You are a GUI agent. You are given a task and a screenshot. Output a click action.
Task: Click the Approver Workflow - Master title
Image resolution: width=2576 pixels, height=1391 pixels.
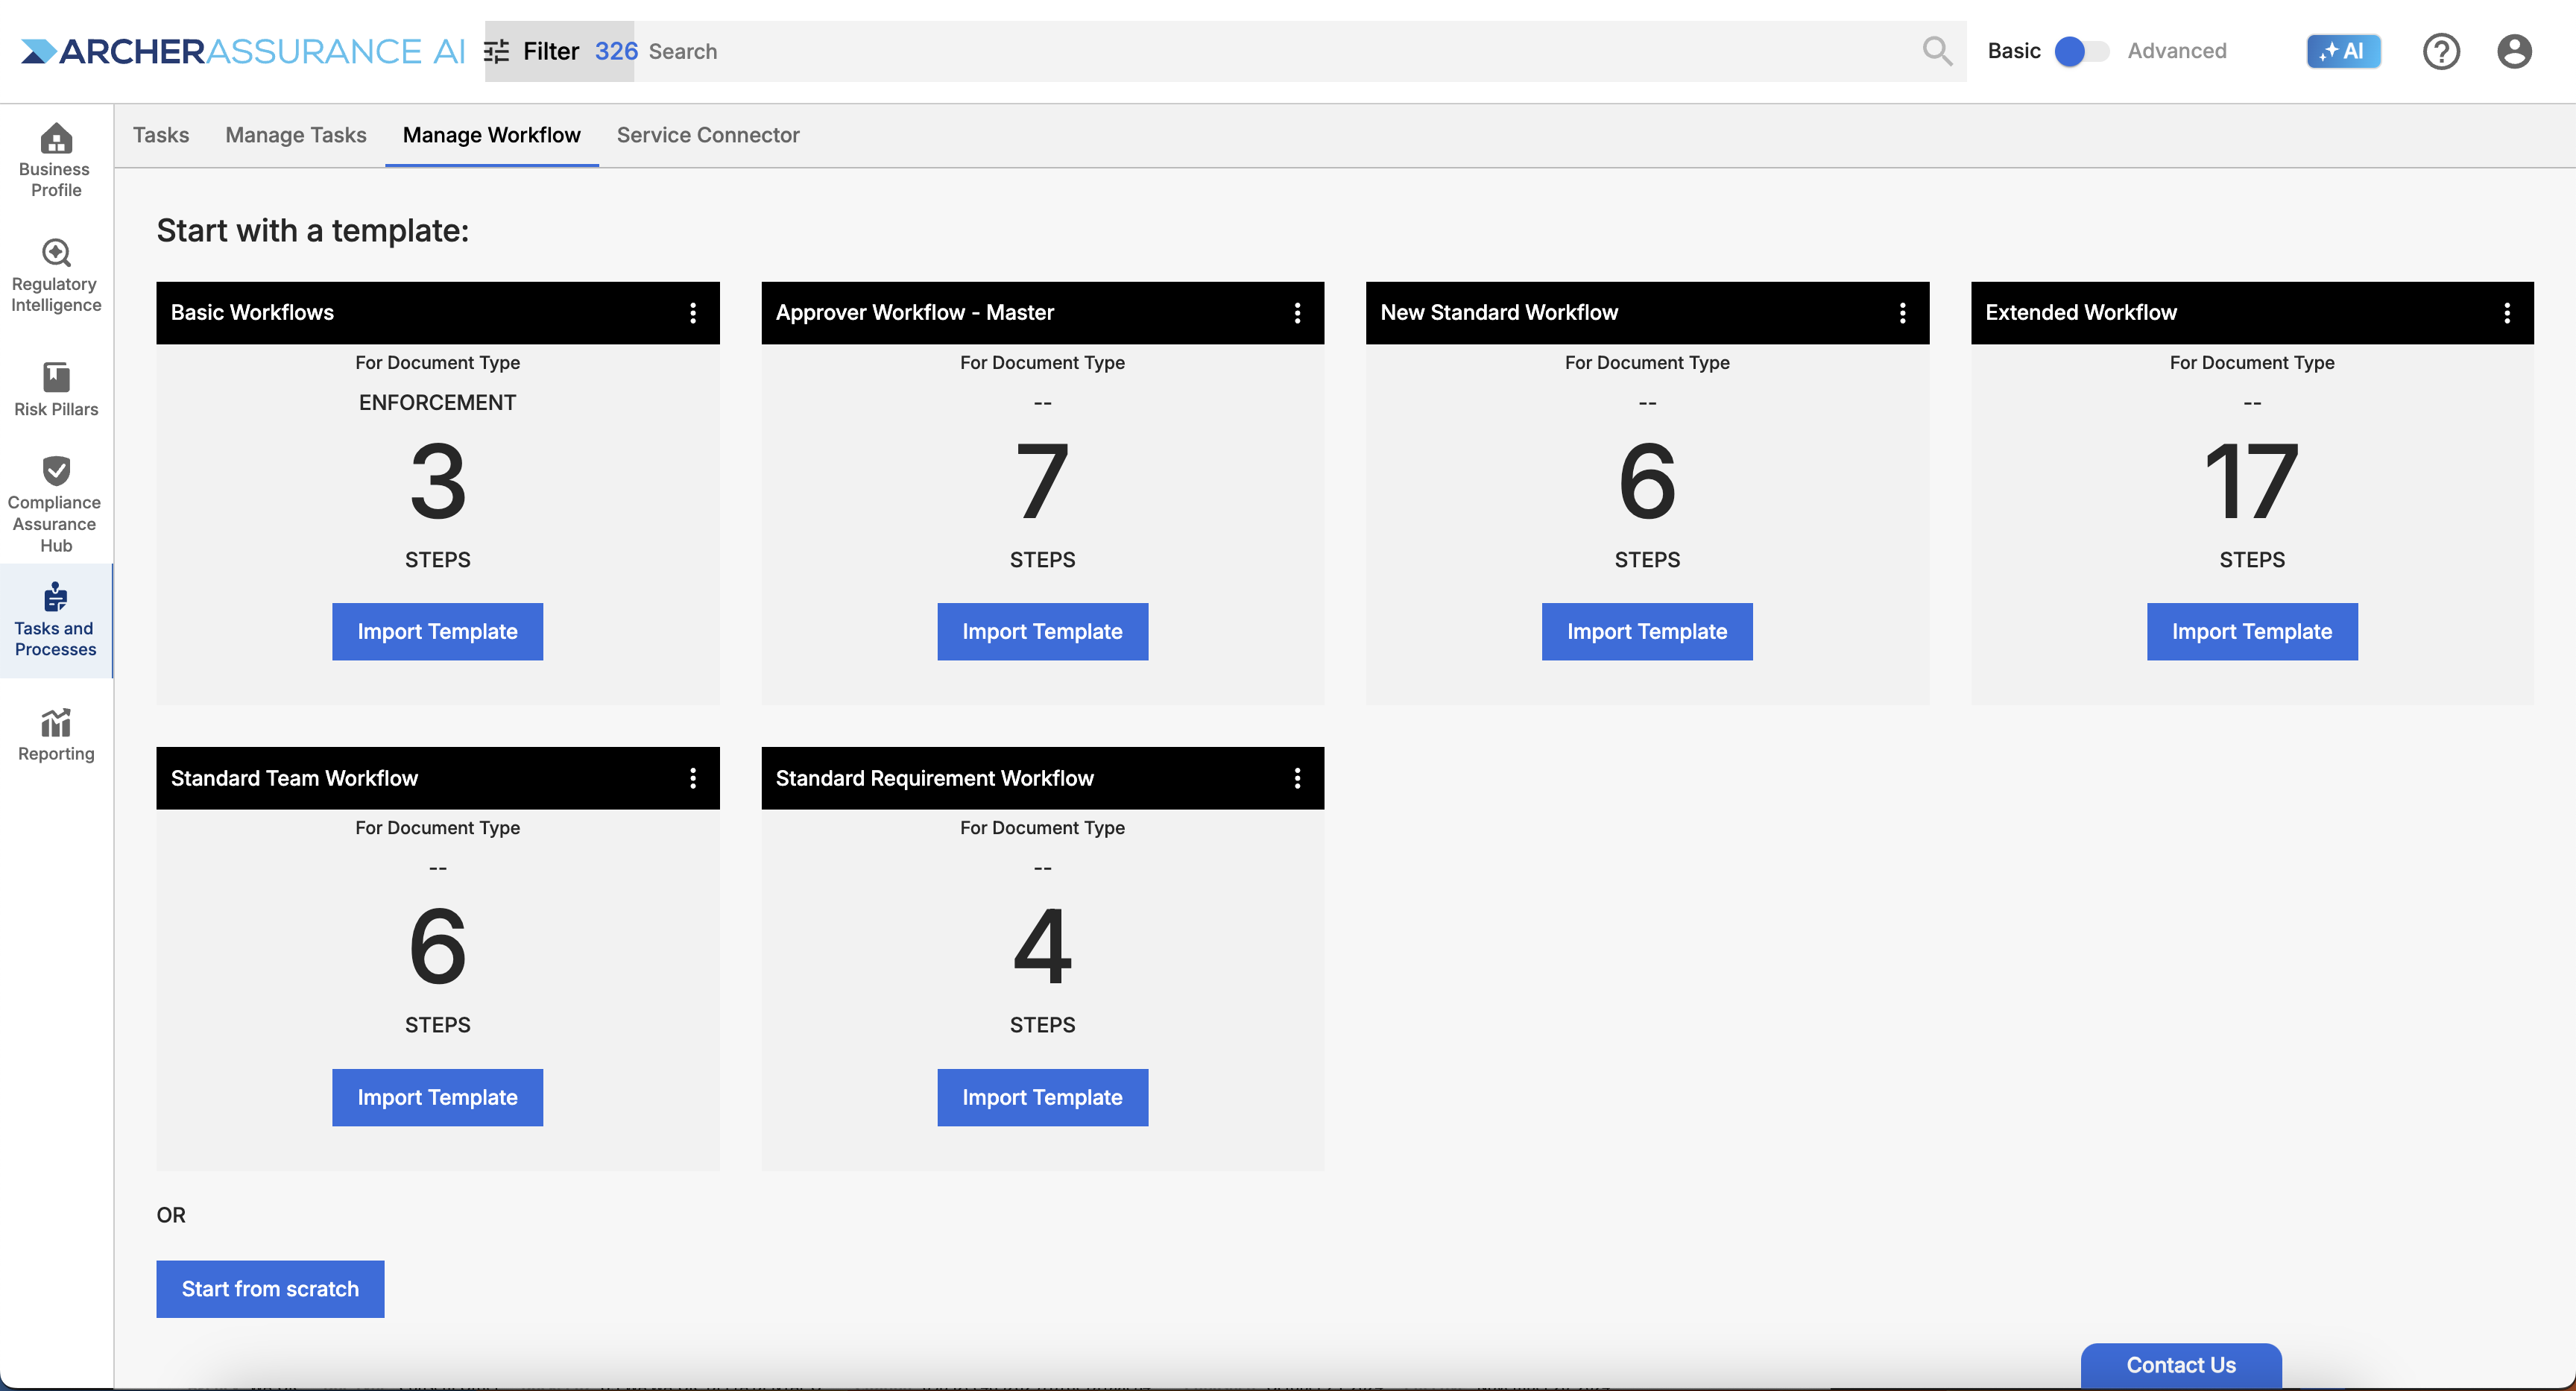tap(914, 312)
